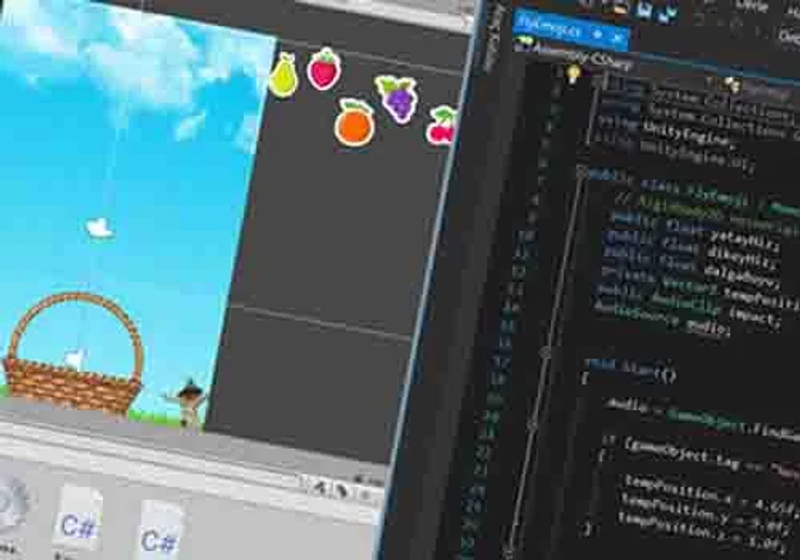Pick the purple grapes sprite
The width and height of the screenshot is (800, 560).
click(397, 98)
